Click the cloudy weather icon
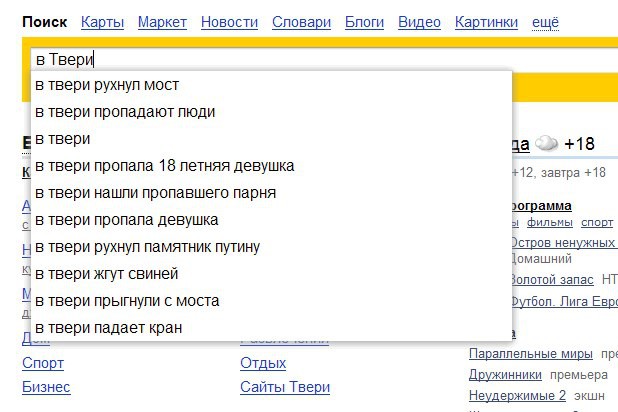618x412 pixels. 546,144
